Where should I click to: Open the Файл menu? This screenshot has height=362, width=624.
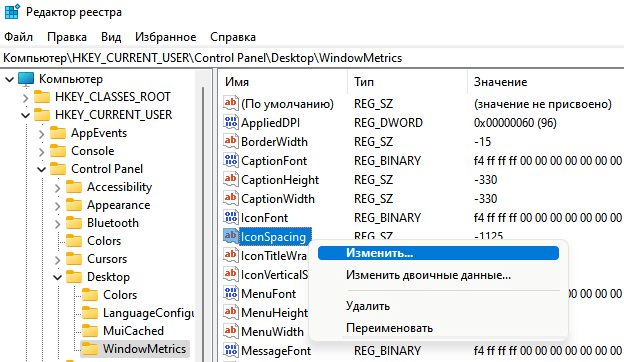point(18,37)
